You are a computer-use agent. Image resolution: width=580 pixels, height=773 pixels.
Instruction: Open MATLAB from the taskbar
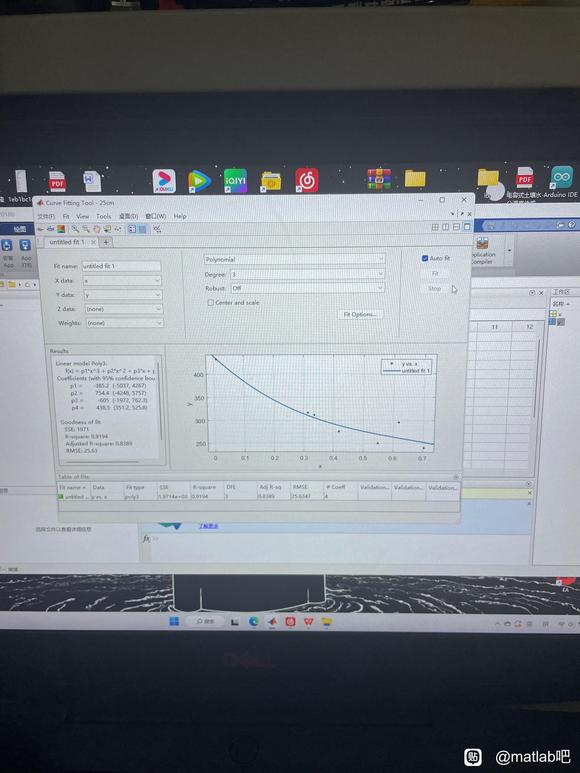click(272, 622)
